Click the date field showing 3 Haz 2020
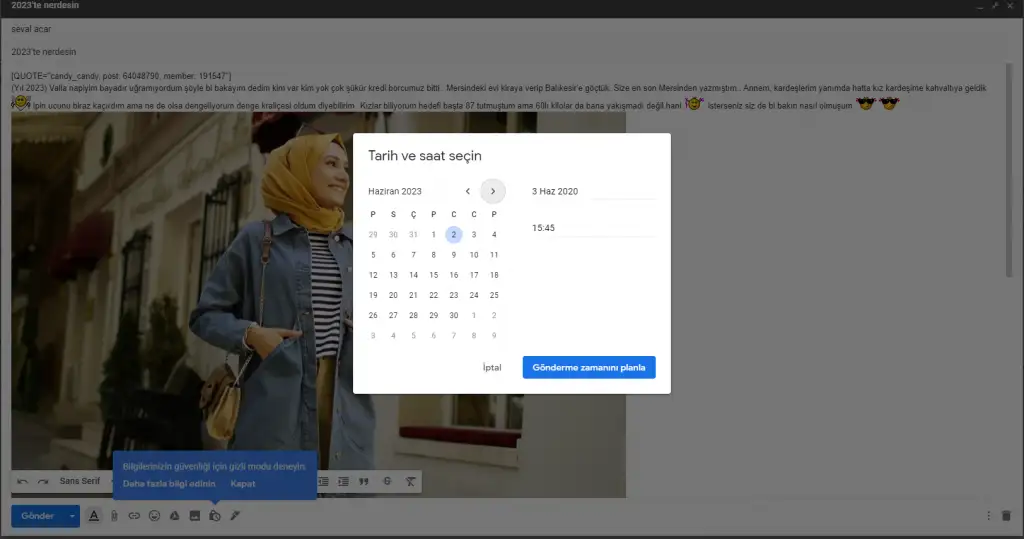The width and height of the screenshot is (1024, 539). click(x=592, y=191)
